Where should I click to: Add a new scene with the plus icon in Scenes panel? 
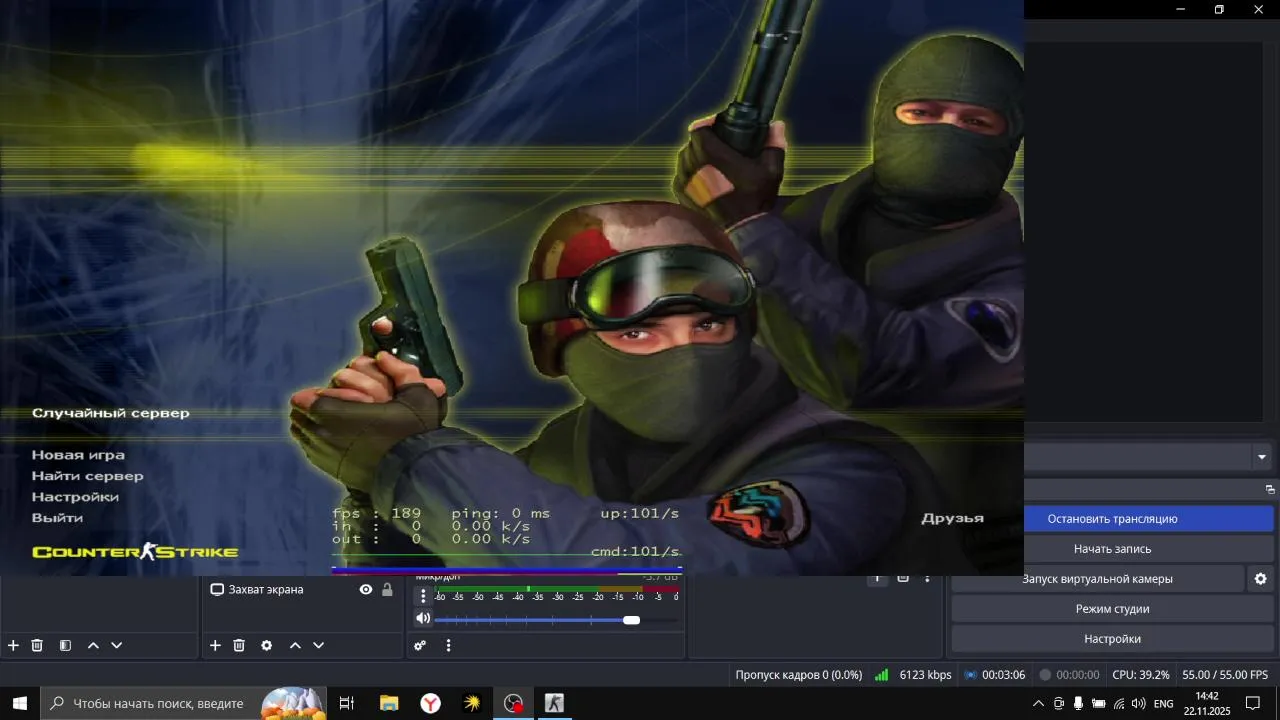tap(13, 646)
